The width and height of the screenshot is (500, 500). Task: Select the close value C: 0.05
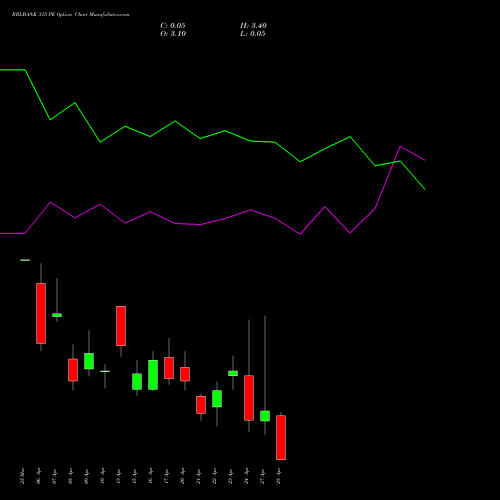pos(173,26)
